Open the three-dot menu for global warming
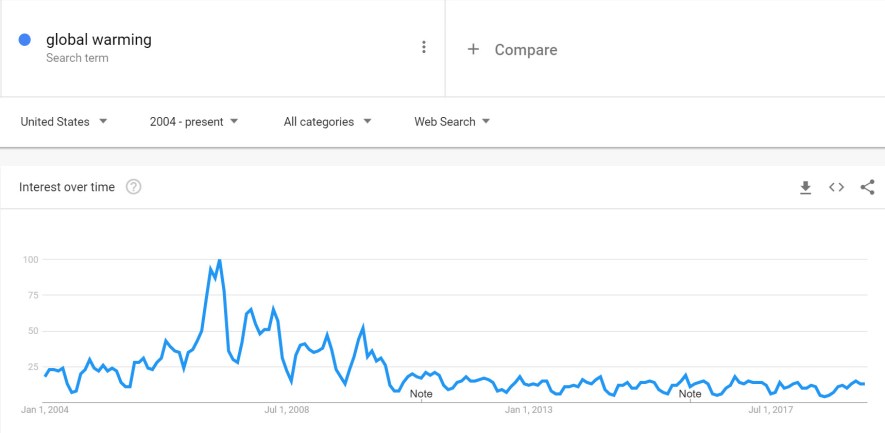885x433 pixels. pyautogui.click(x=424, y=47)
